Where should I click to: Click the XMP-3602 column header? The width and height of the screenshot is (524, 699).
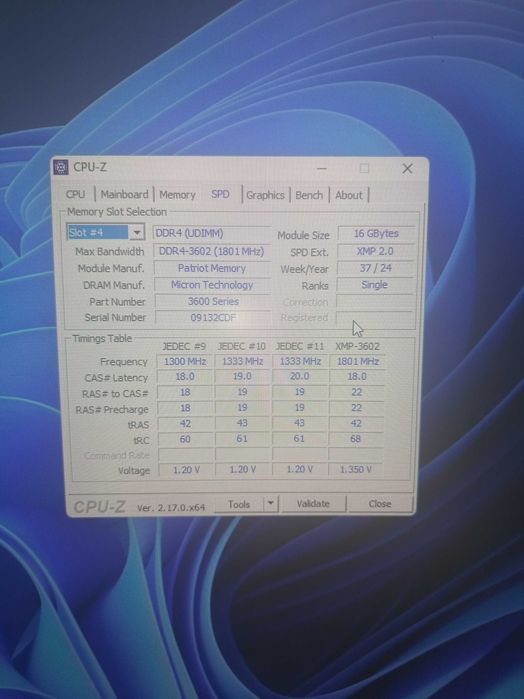[x=357, y=346]
